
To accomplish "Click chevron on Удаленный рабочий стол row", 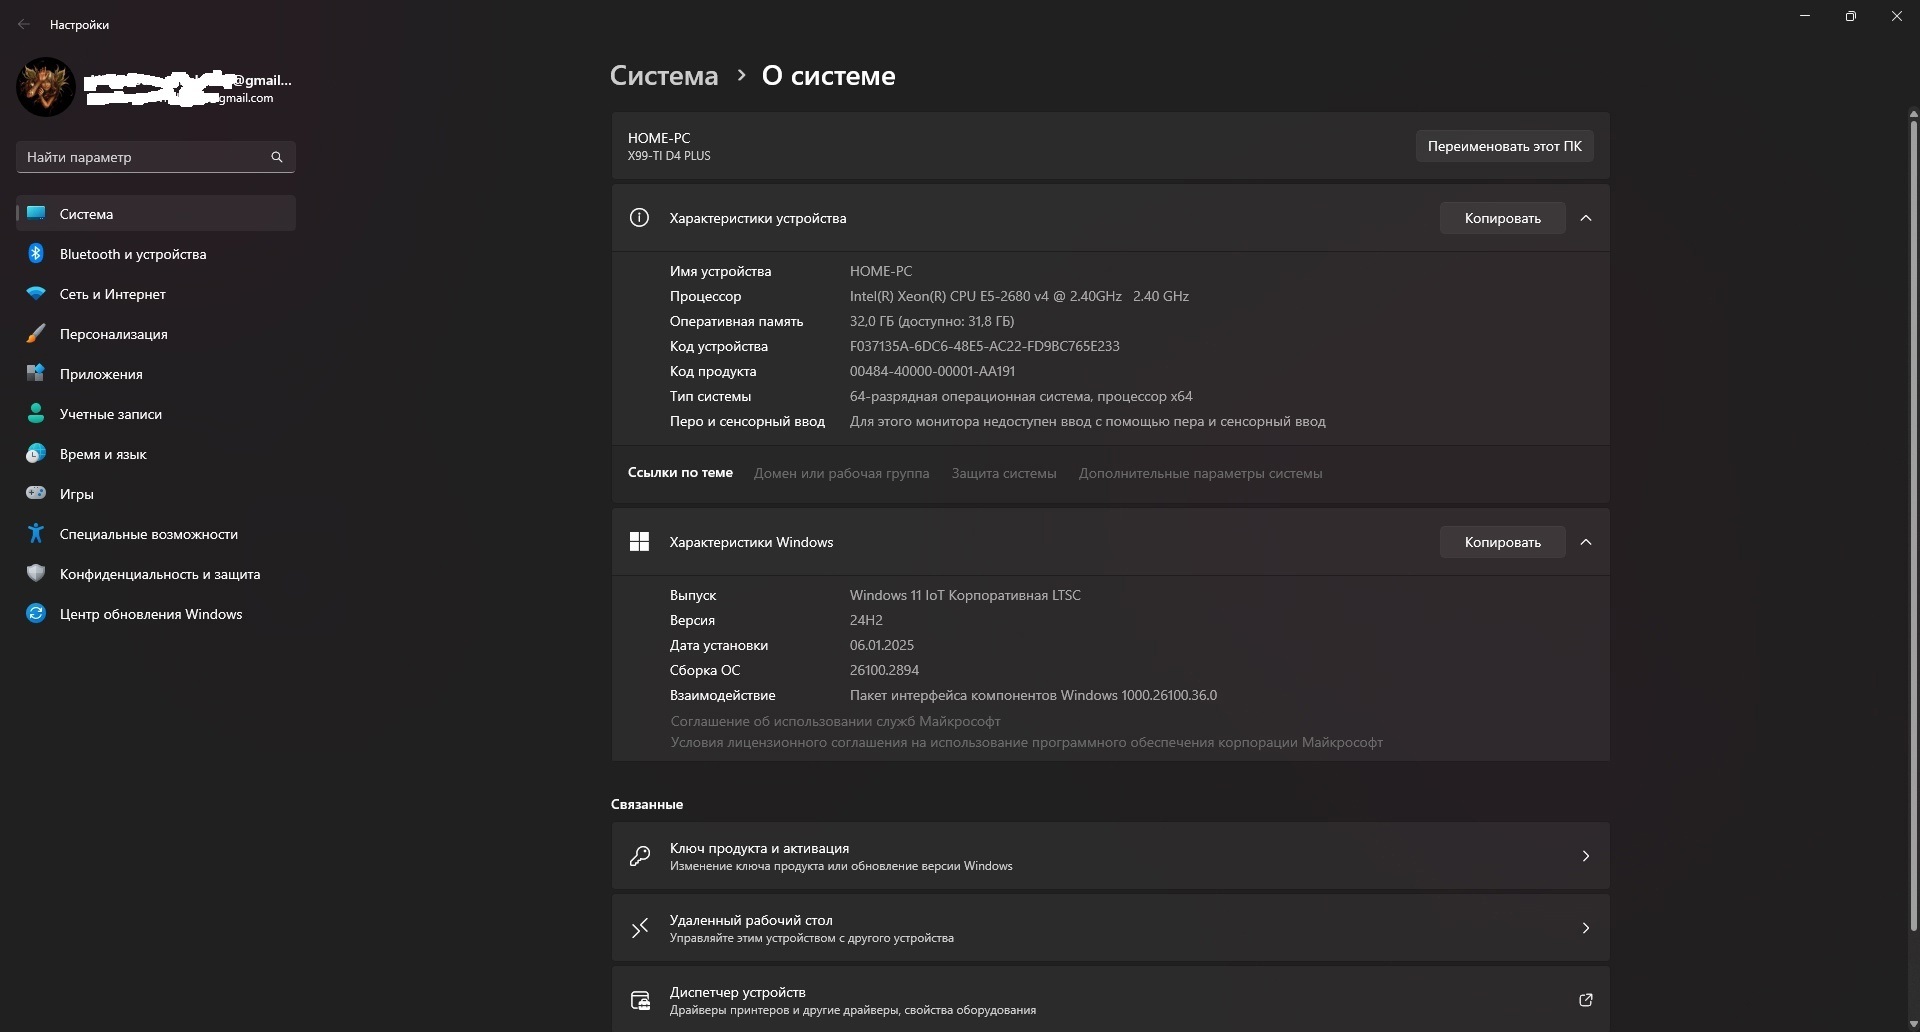I will [x=1586, y=928].
